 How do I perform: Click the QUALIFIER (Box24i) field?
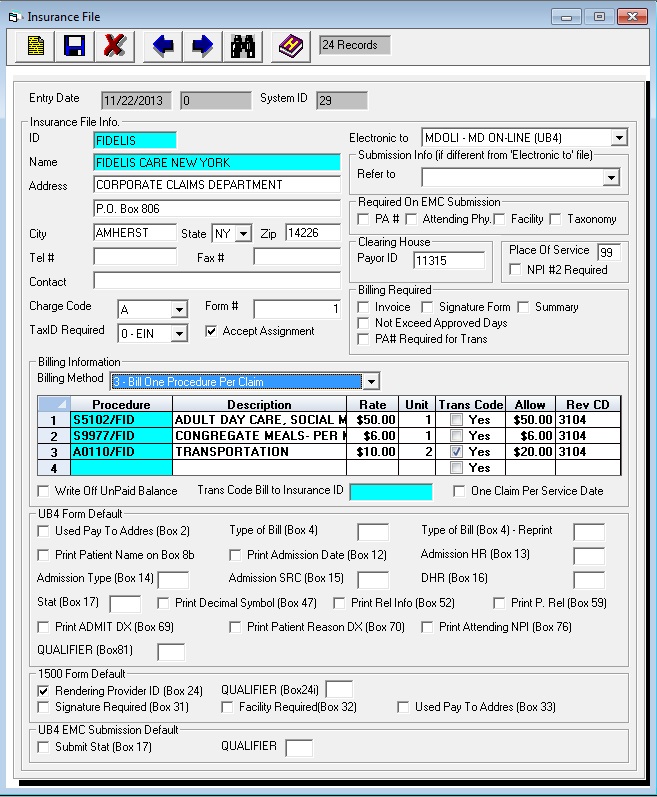339,690
